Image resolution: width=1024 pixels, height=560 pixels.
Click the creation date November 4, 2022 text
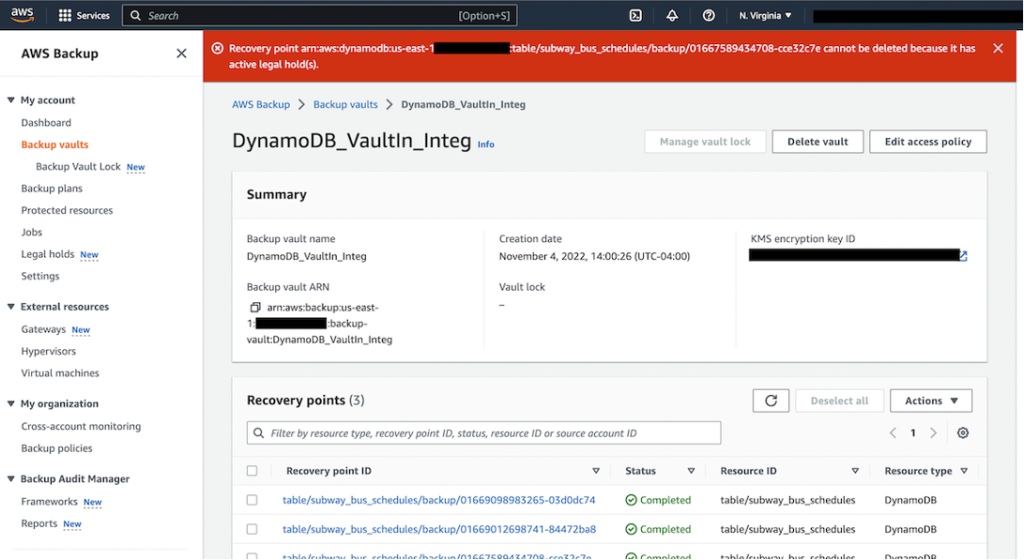pyautogui.click(x=594, y=257)
